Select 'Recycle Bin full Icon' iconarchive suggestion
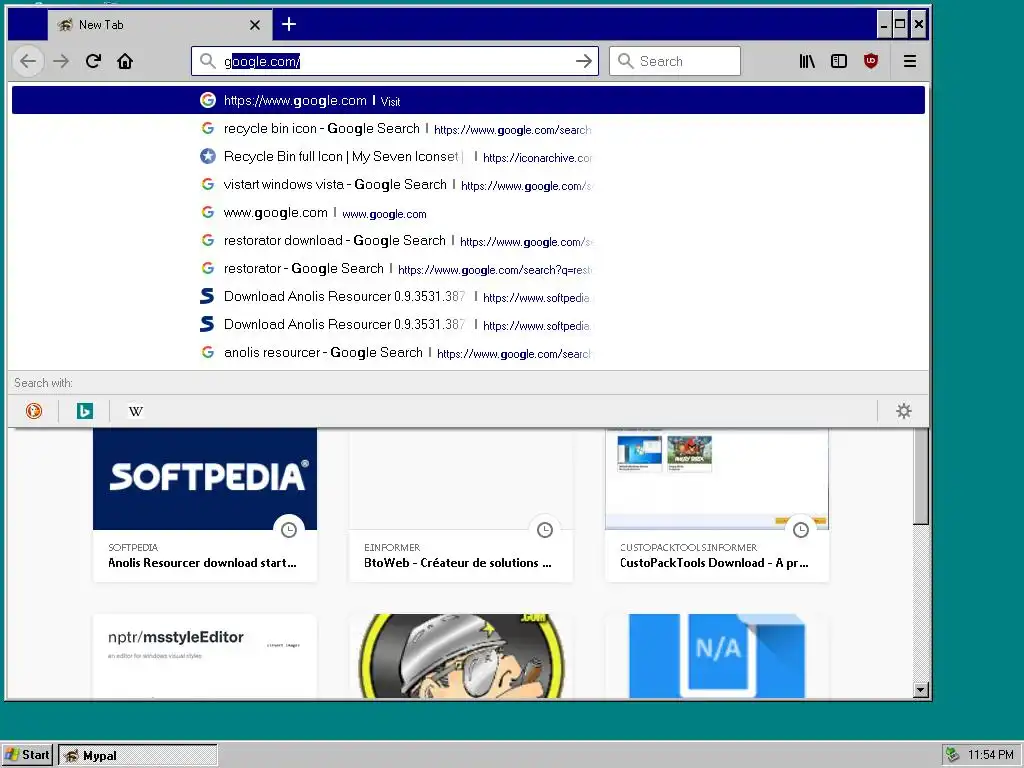Screen dimensions: 1024x768 pos(468,157)
